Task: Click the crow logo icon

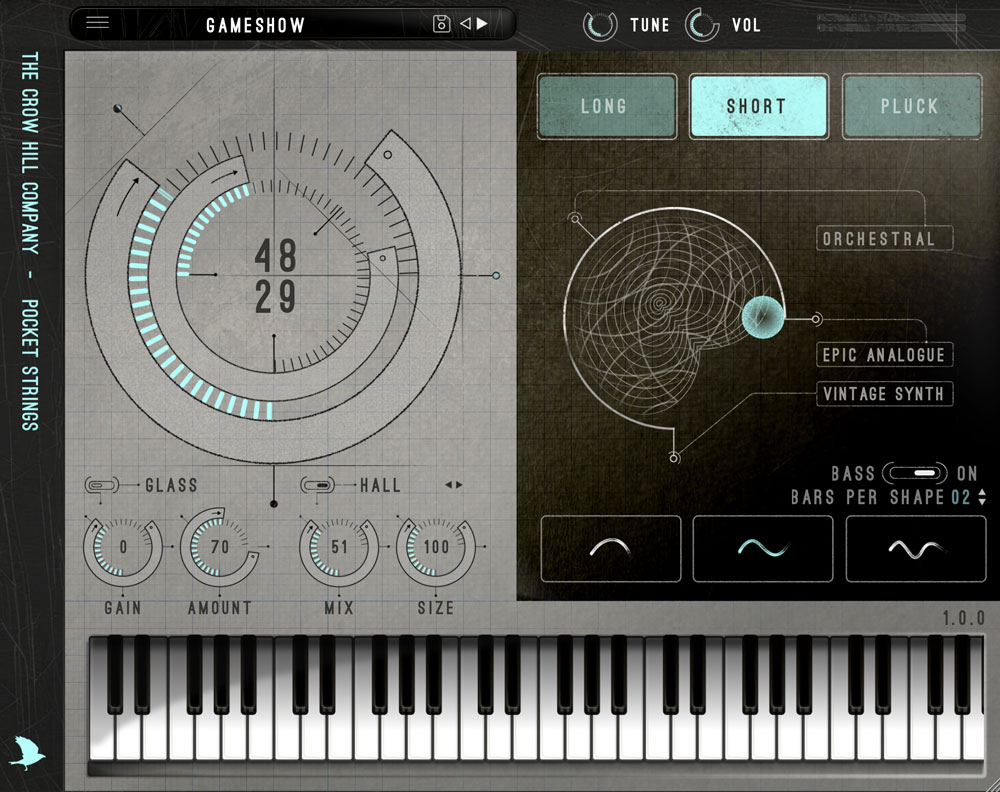Action: (28, 753)
